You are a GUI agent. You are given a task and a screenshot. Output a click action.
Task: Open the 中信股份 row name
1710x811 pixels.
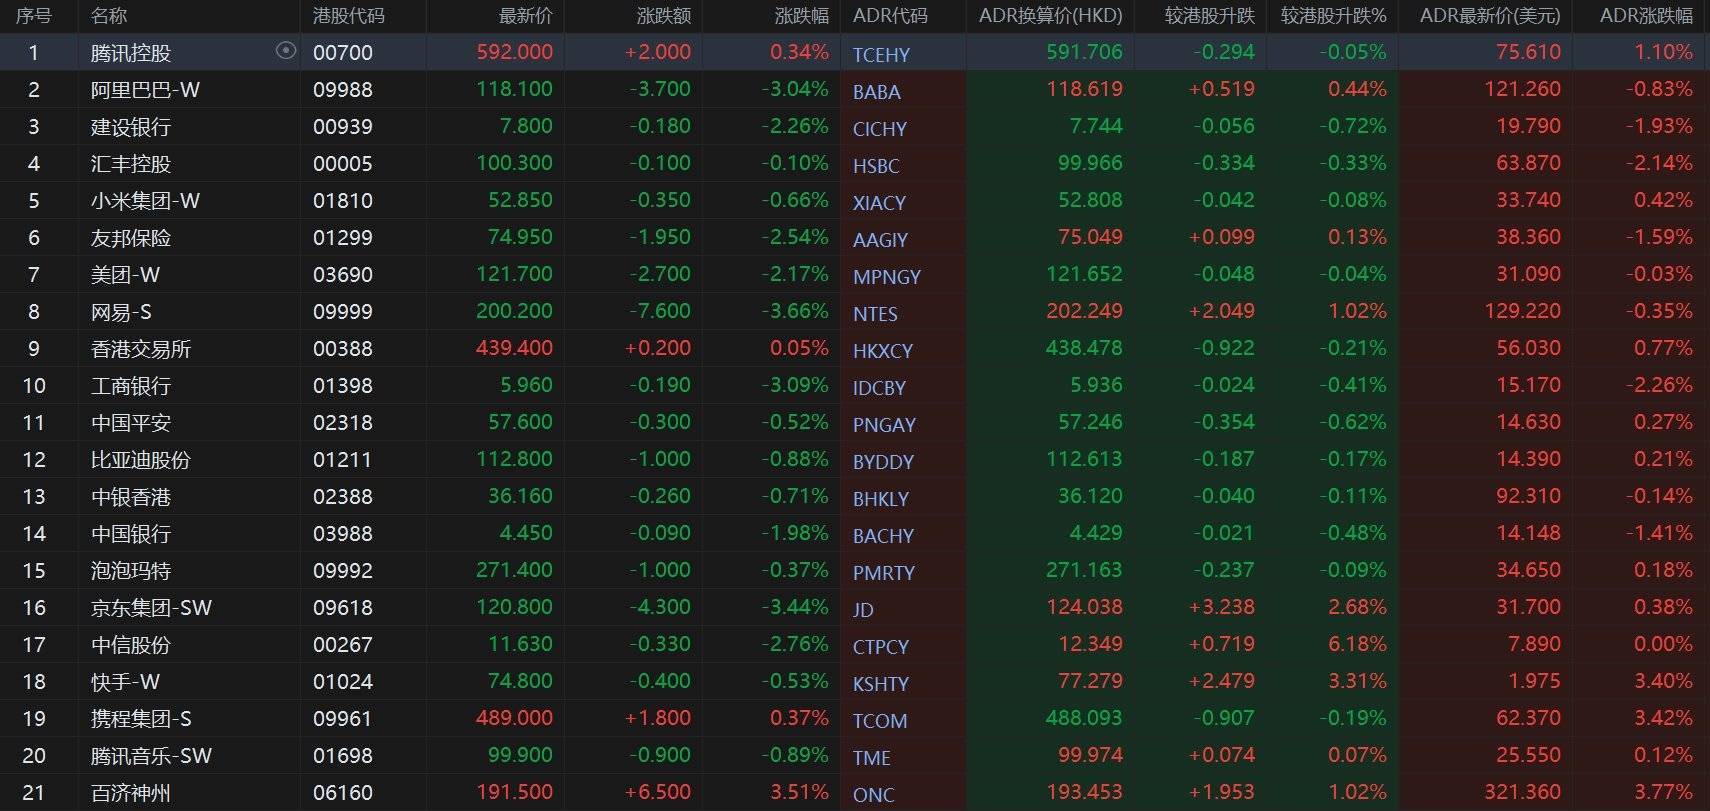tap(131, 645)
